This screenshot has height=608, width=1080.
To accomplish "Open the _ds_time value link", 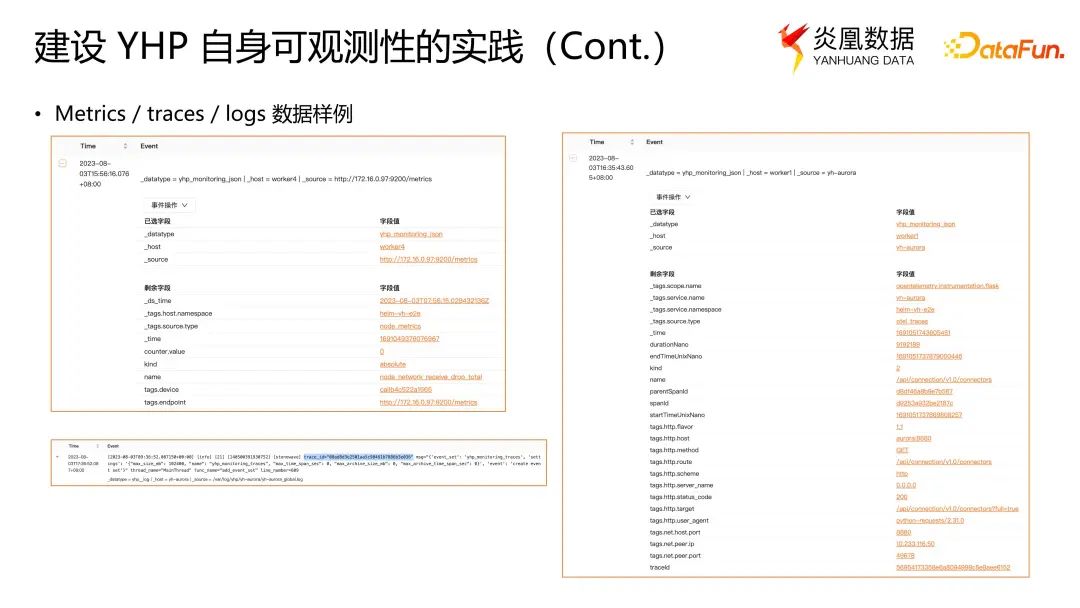I will 434,301.
